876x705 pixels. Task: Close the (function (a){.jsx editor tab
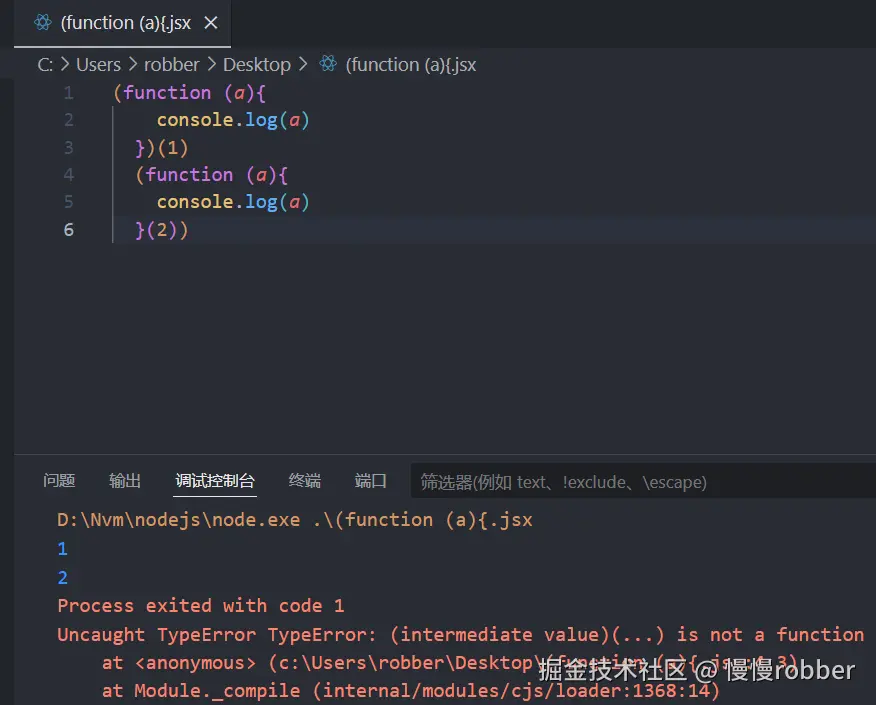pos(212,22)
